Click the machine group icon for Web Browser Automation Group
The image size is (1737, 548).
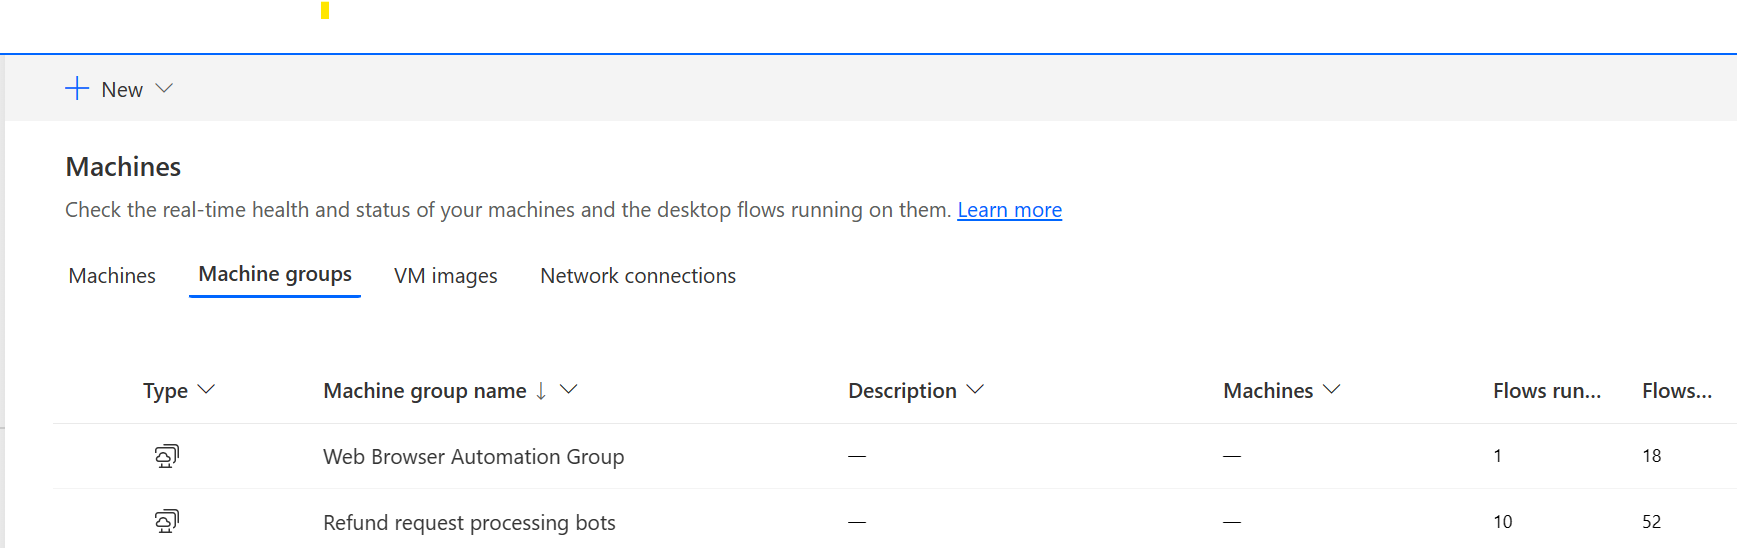[x=167, y=456]
